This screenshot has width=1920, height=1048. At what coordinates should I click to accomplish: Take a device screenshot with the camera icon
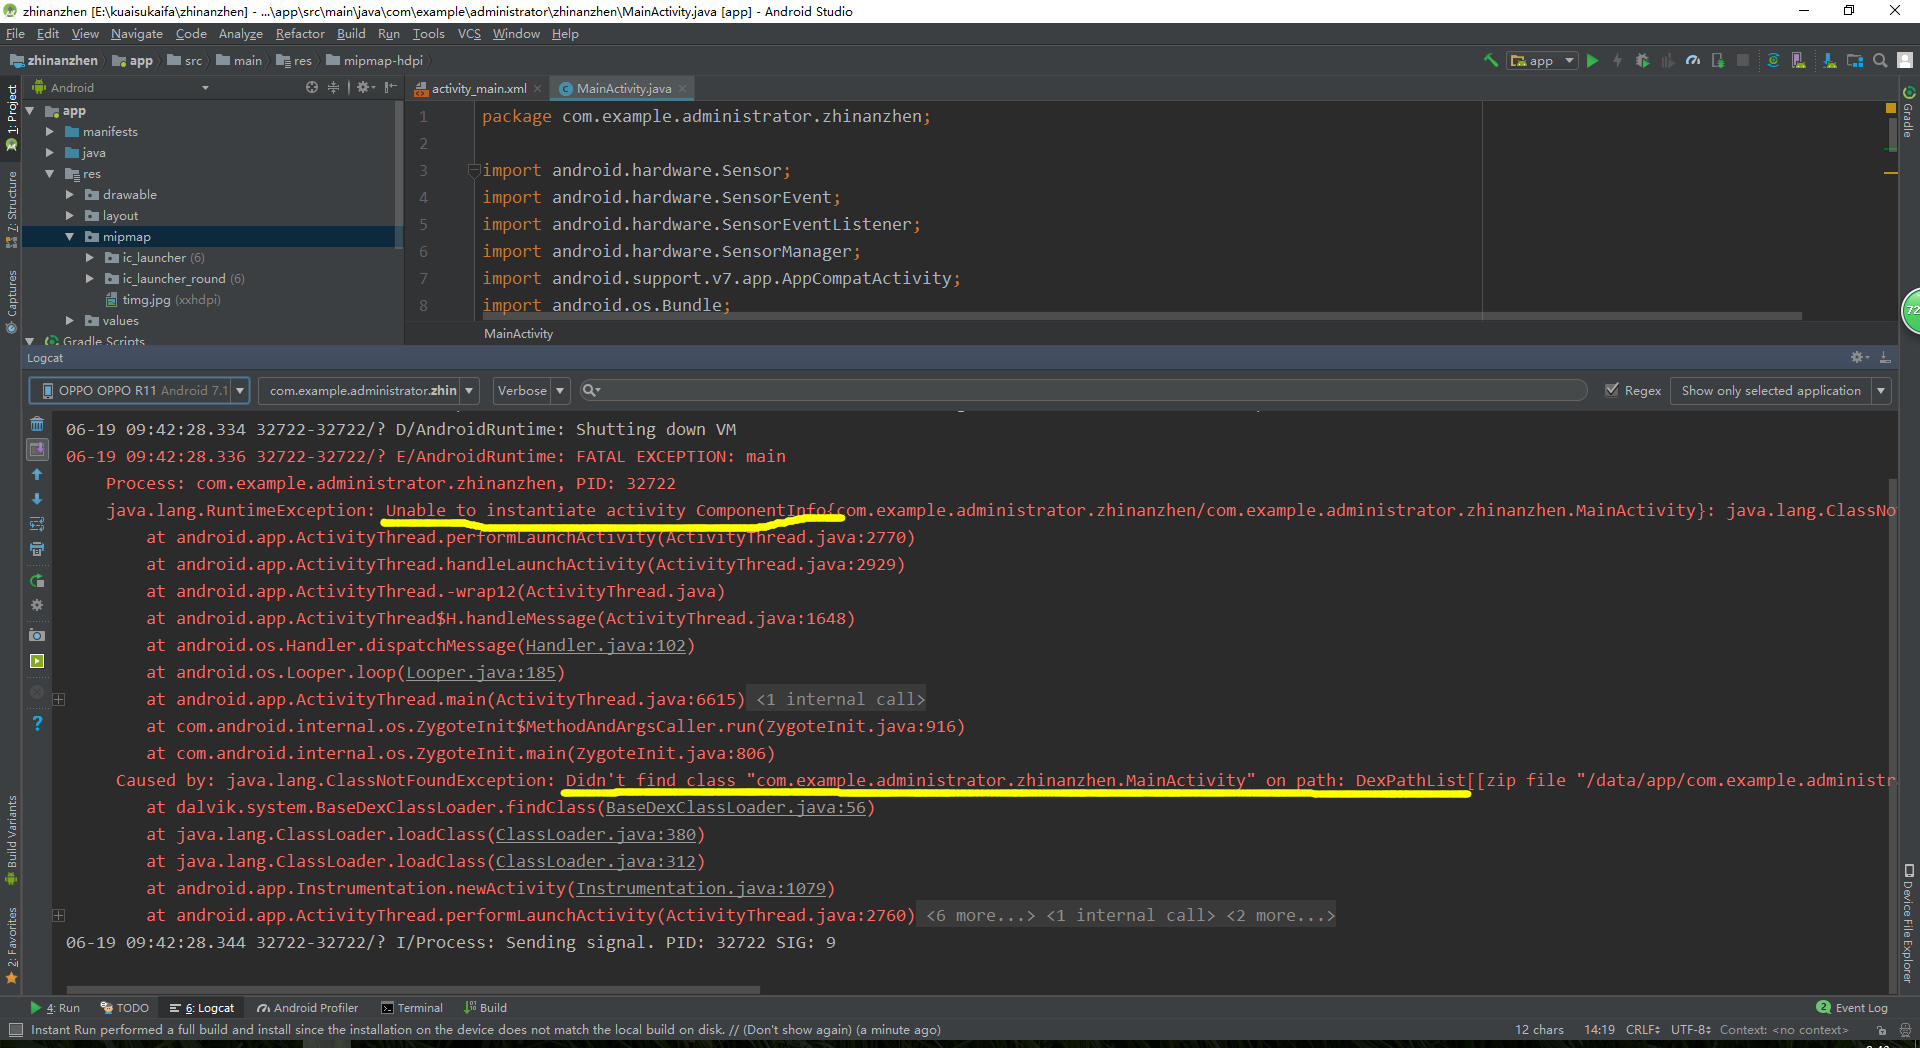pyautogui.click(x=37, y=635)
